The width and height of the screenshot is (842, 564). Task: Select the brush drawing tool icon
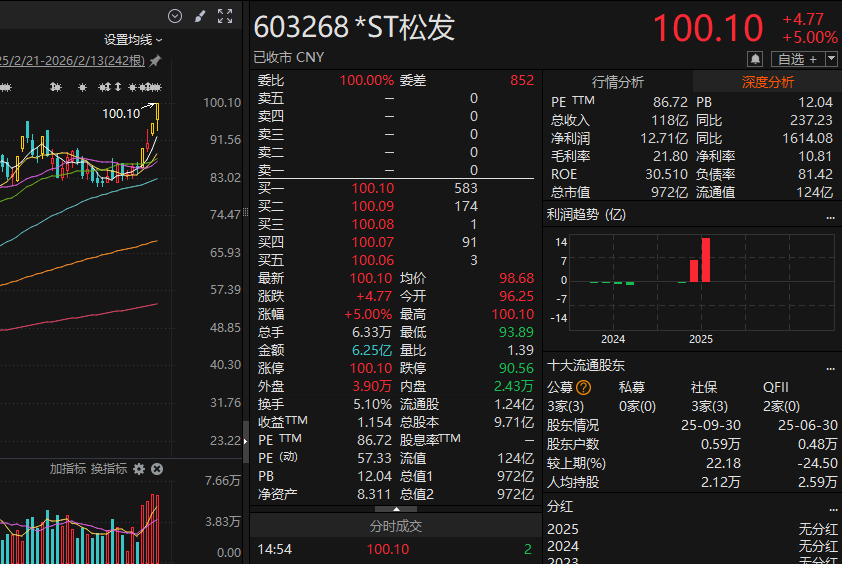[200, 16]
